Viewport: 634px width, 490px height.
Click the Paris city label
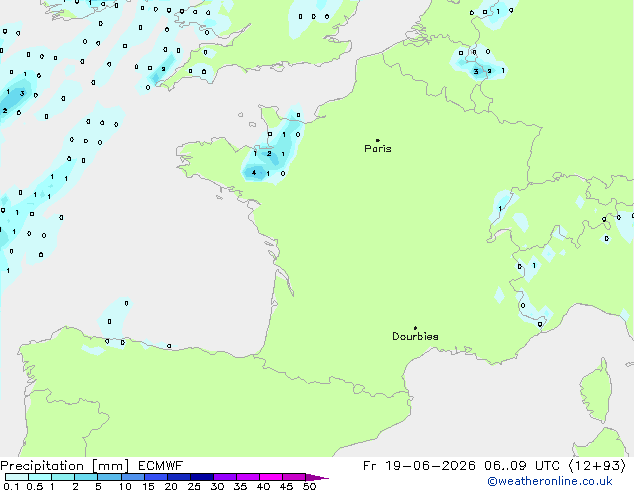378,149
